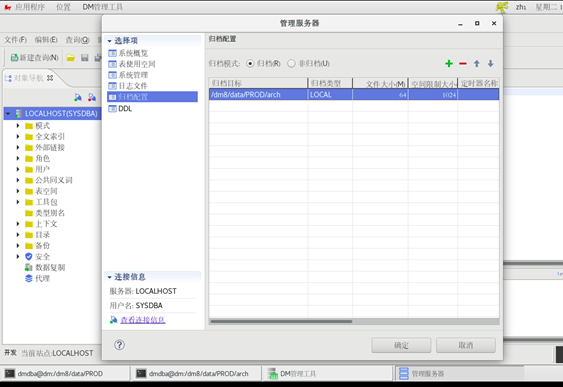Screen dimensions: 563x387
Task: Click the application logo icon in top panel
Action: tap(8, 7)
